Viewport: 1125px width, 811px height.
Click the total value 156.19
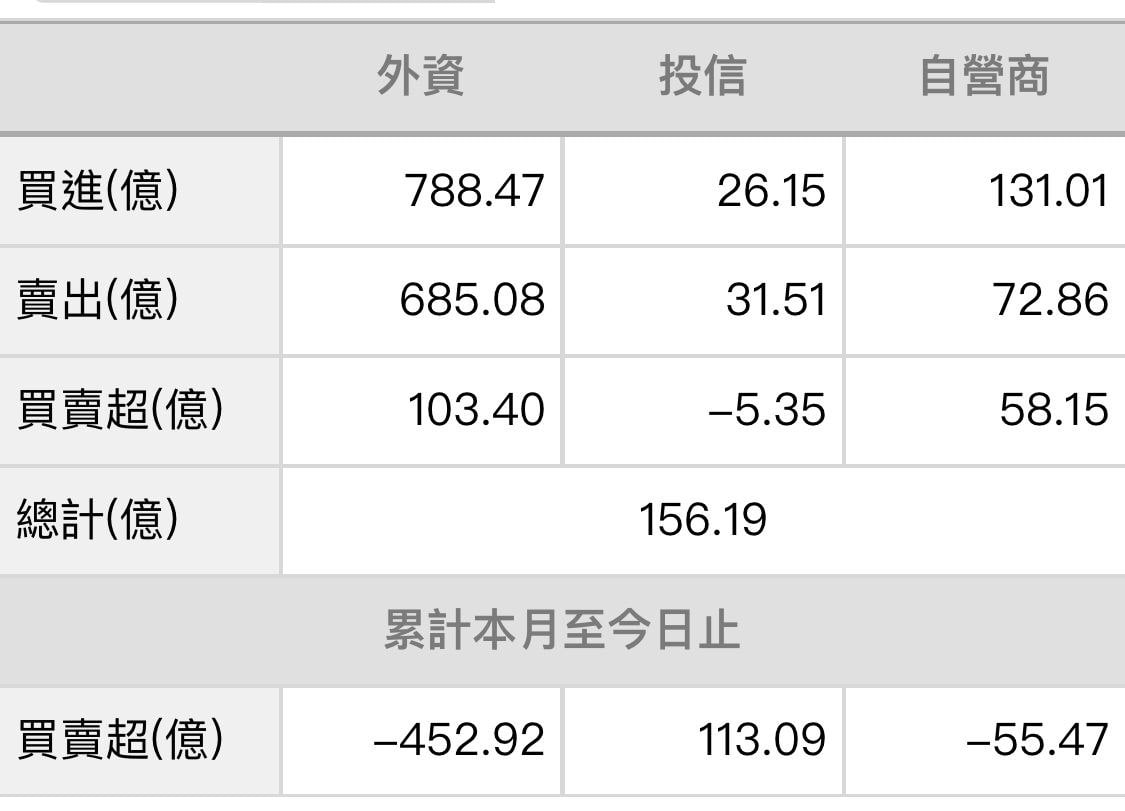coord(703,520)
